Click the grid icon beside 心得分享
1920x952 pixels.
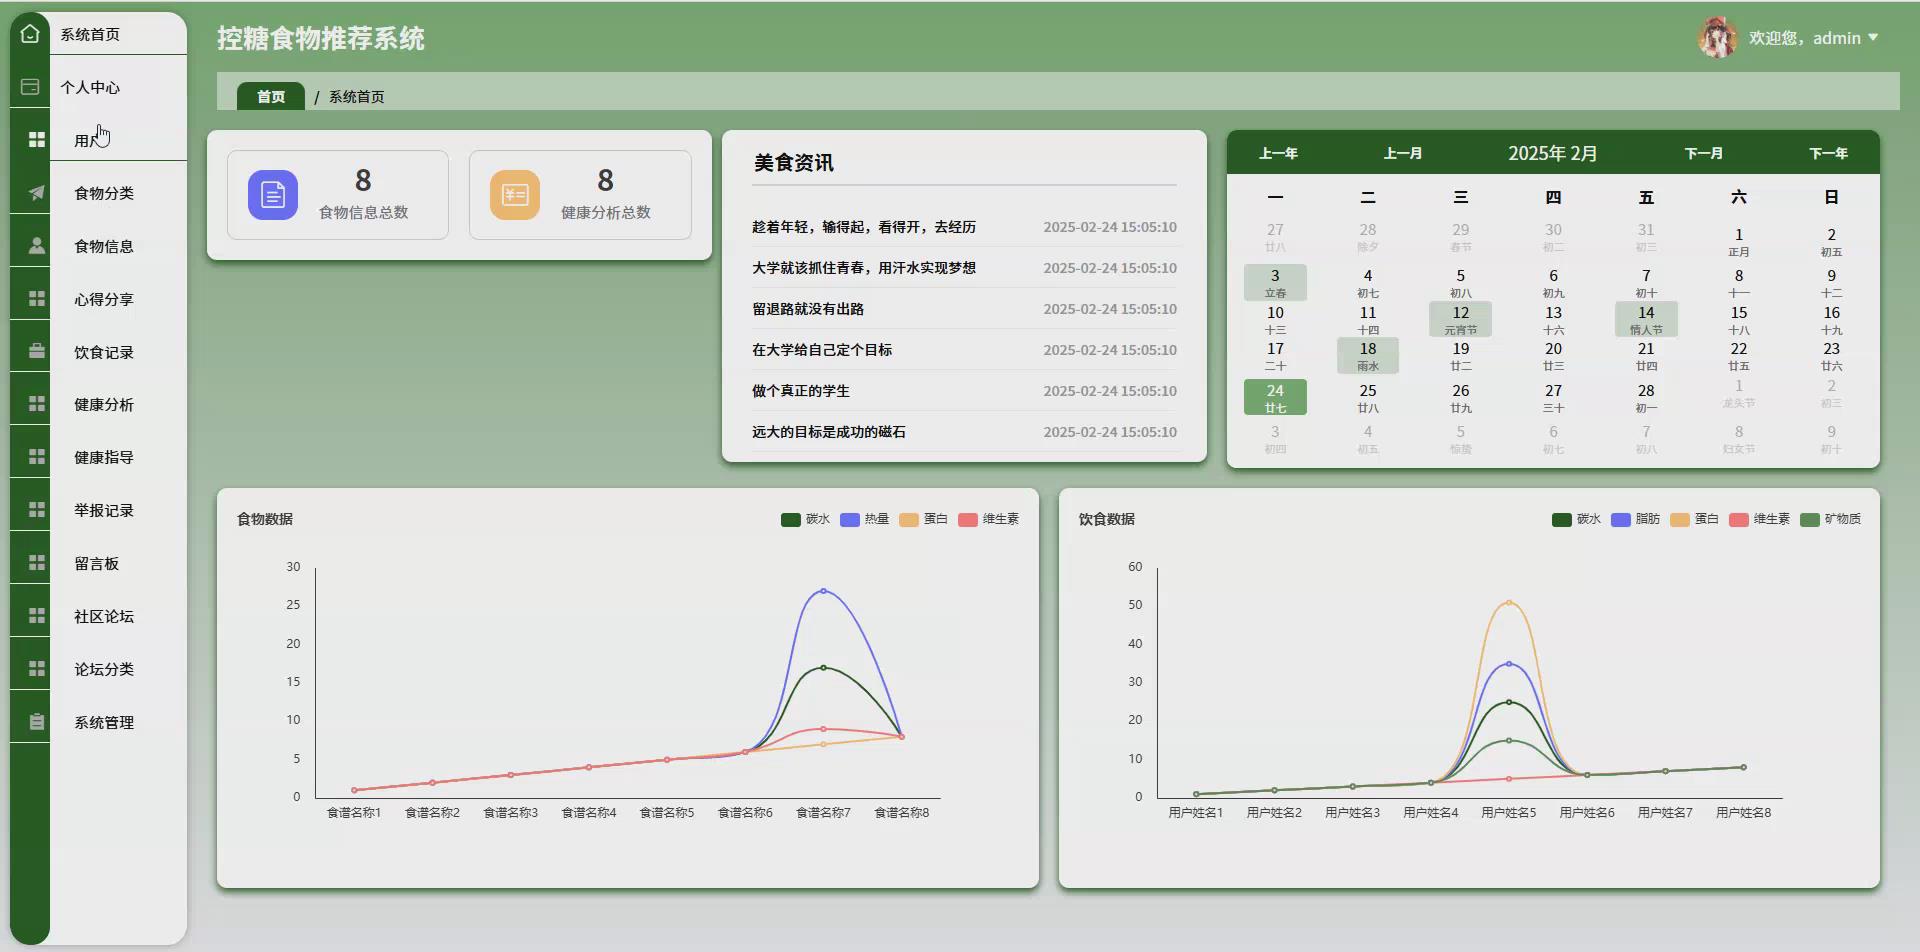(37, 299)
